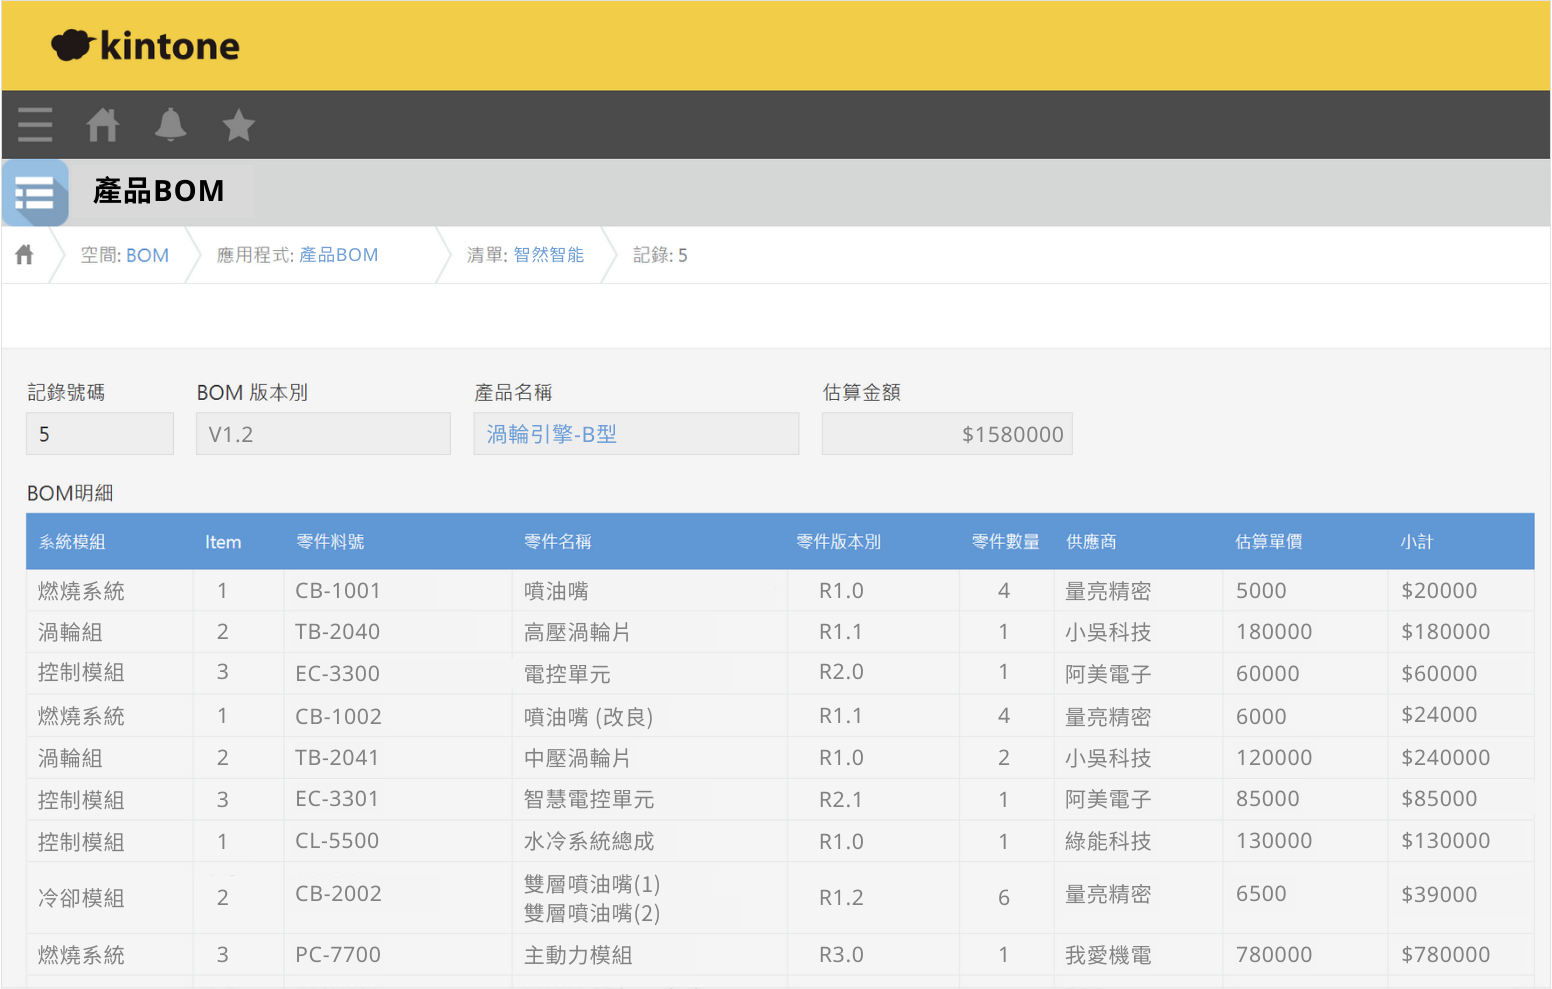Click the 冷卻模組 system module cell
The width and height of the screenshot is (1552, 989).
(x=81, y=898)
